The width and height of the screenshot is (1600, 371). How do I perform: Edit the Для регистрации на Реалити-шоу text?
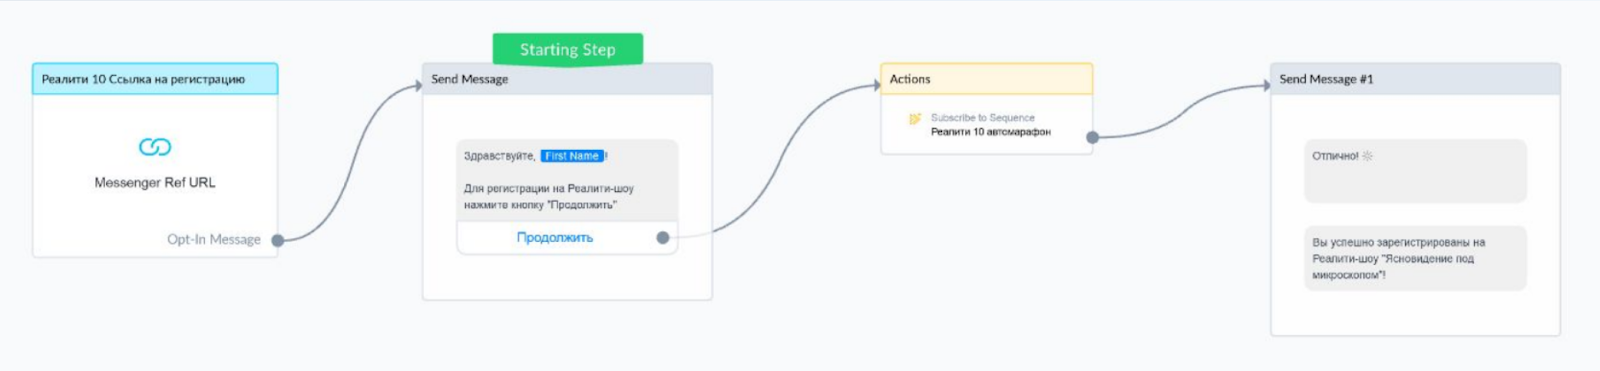click(x=549, y=196)
